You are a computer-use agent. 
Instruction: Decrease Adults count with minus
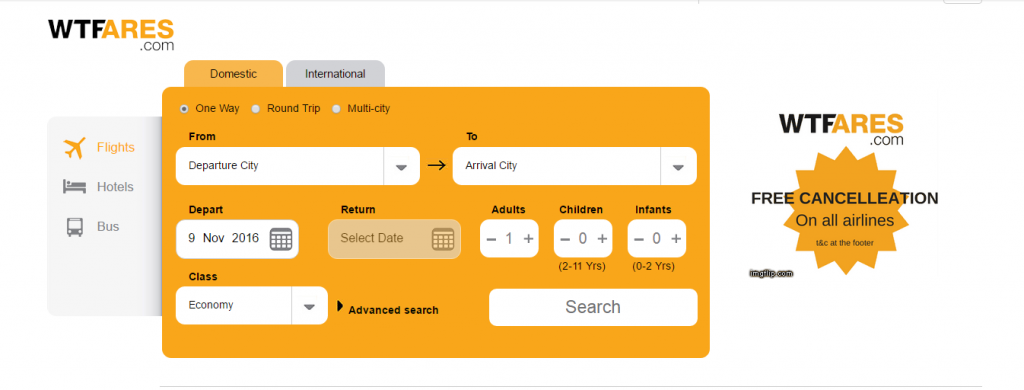[491, 238]
